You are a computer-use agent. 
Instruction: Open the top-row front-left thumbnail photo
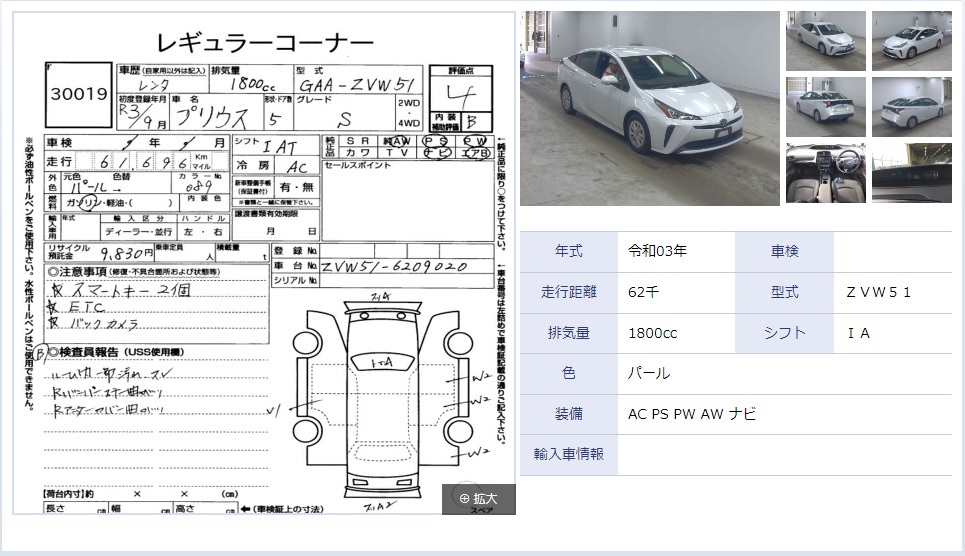(825, 41)
